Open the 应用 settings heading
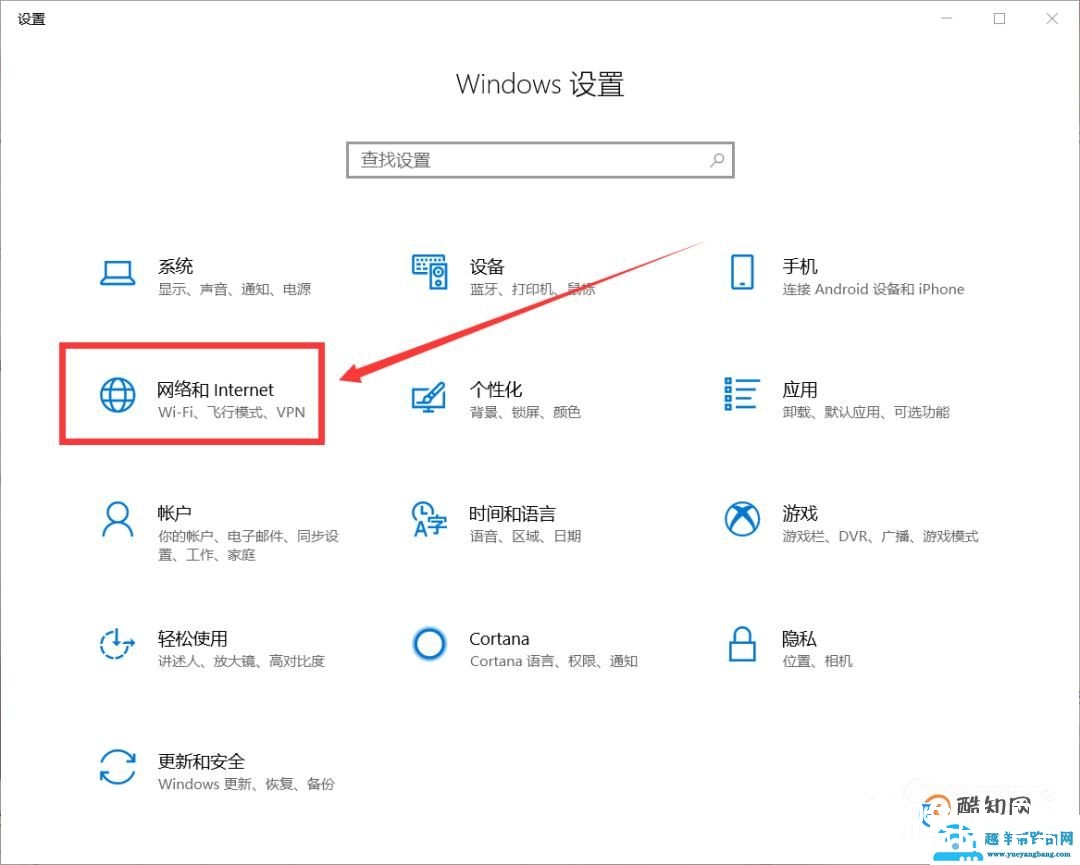Image resolution: width=1080 pixels, height=865 pixels. click(x=800, y=390)
